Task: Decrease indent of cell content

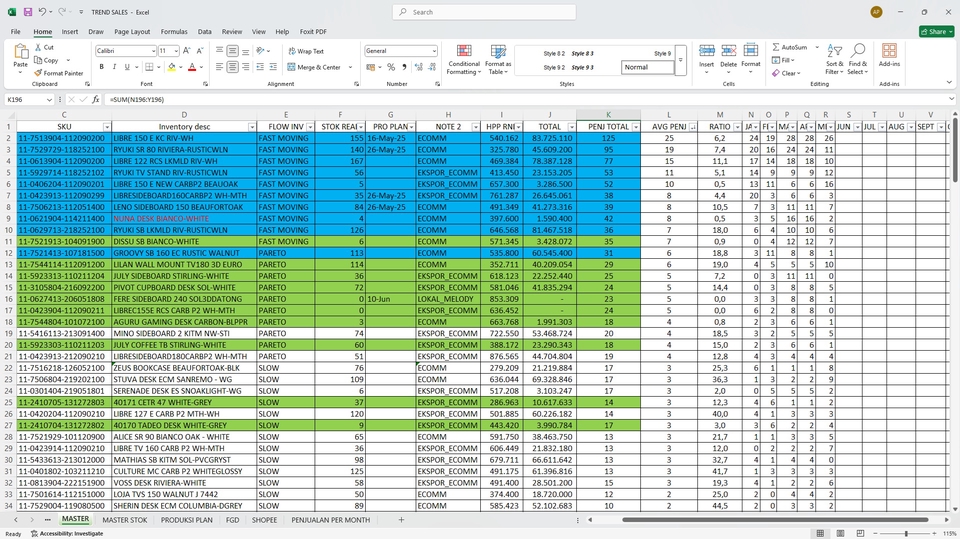Action: [260, 67]
